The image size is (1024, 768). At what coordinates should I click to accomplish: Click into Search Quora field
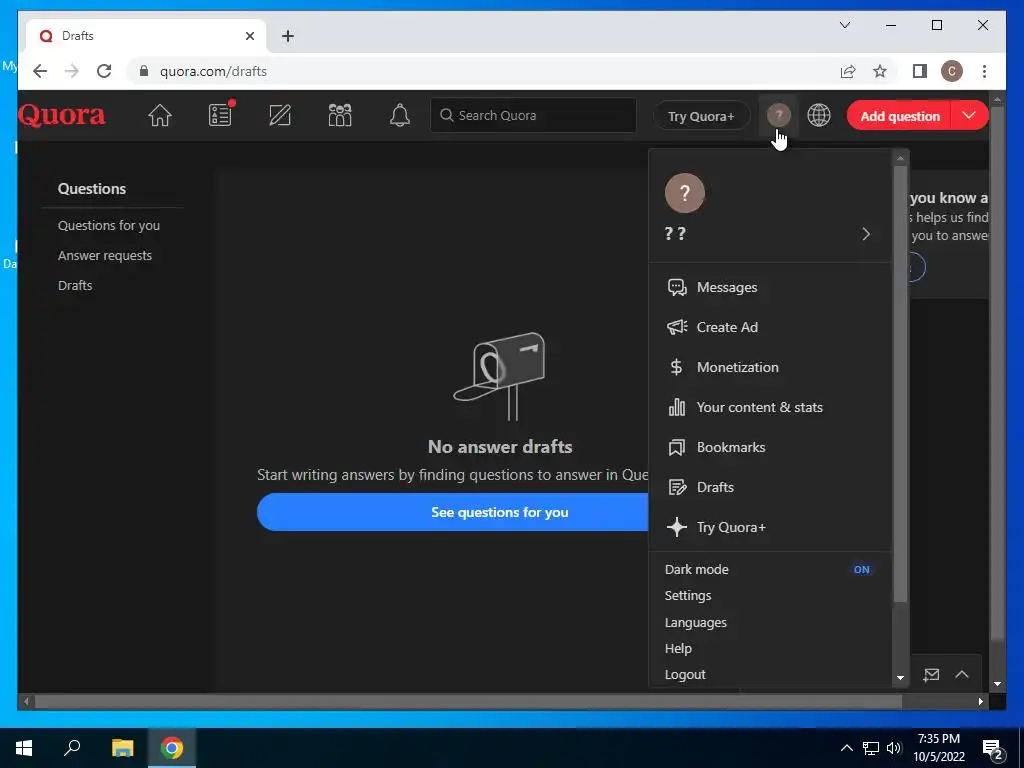click(x=533, y=116)
